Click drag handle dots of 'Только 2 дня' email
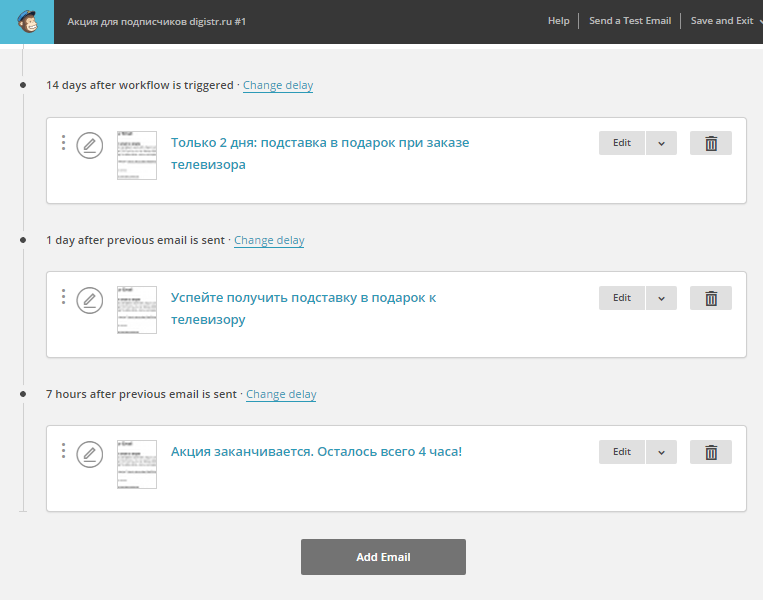 [63, 142]
